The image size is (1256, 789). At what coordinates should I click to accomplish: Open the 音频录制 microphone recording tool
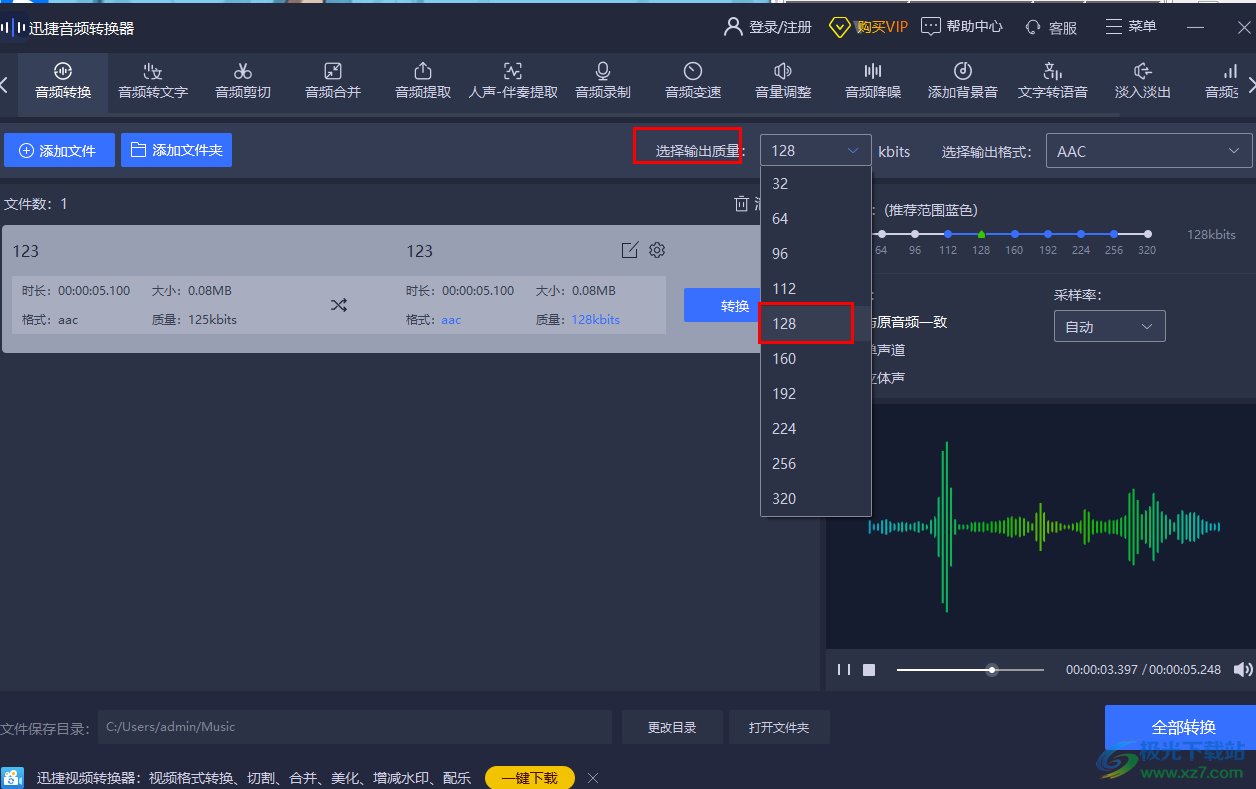[x=603, y=81]
